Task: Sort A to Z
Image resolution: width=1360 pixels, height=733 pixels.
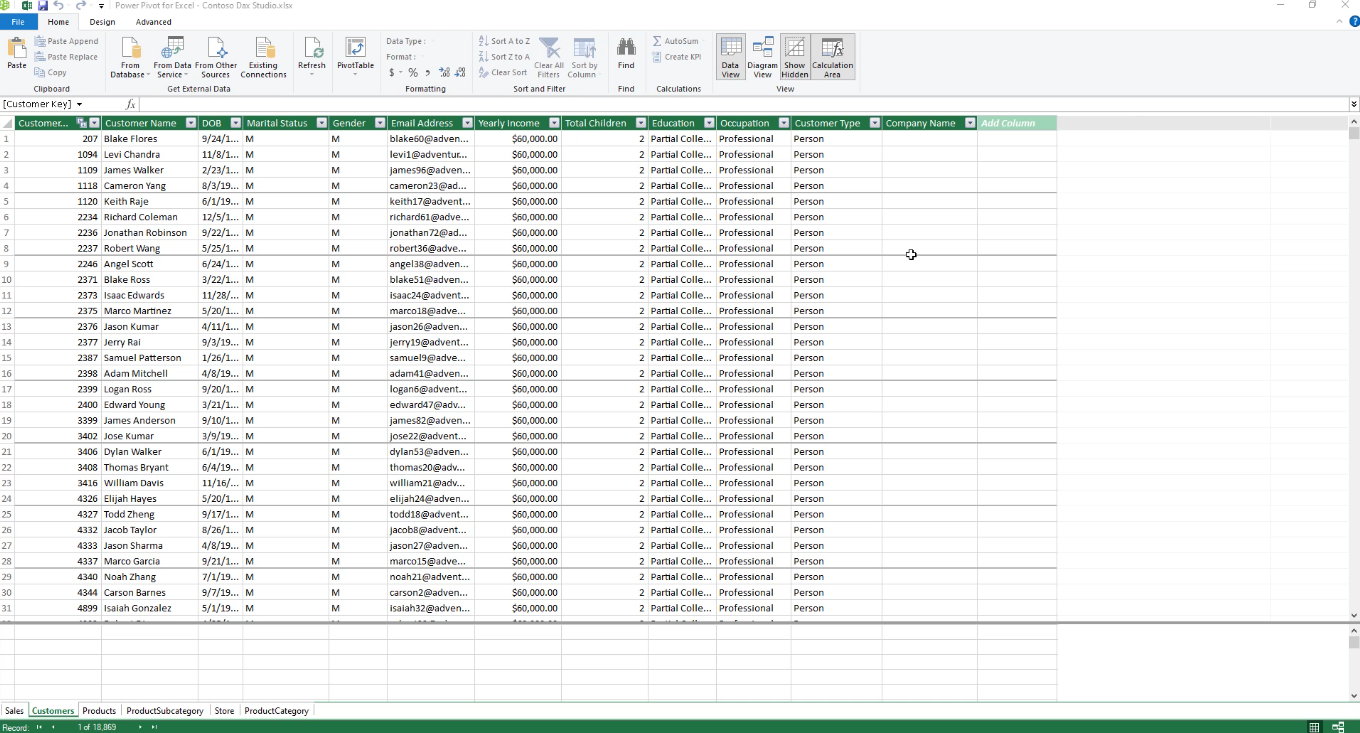Action: coord(504,41)
